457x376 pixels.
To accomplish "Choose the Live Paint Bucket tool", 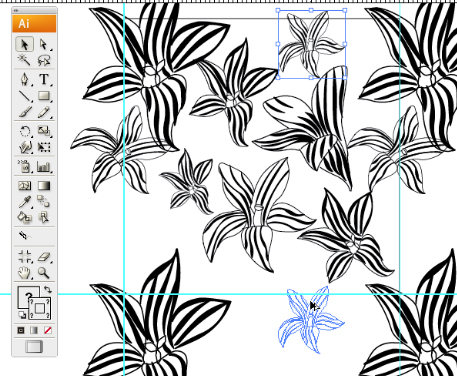I will coord(25,217).
